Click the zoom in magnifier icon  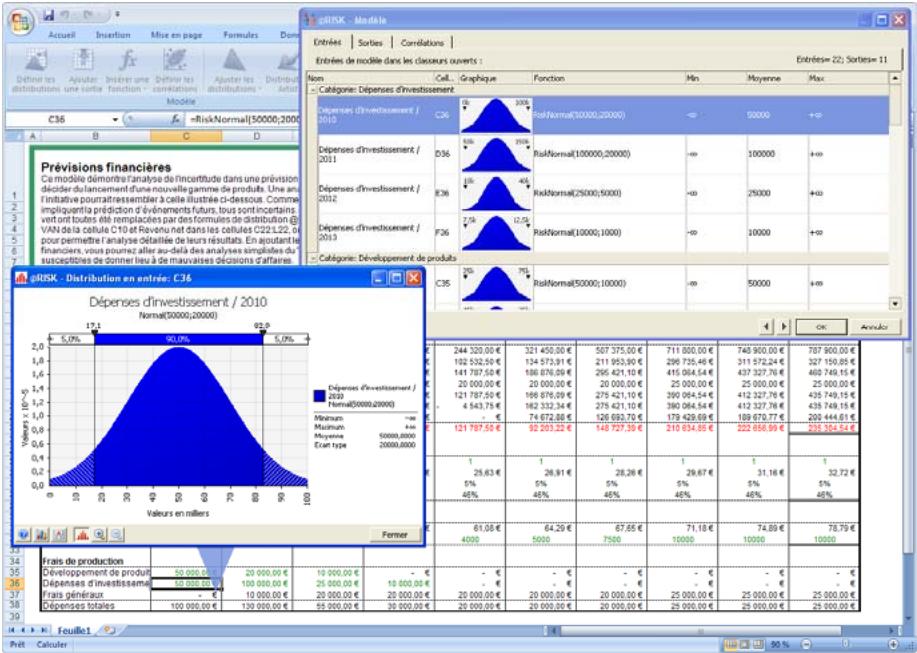tap(99, 535)
